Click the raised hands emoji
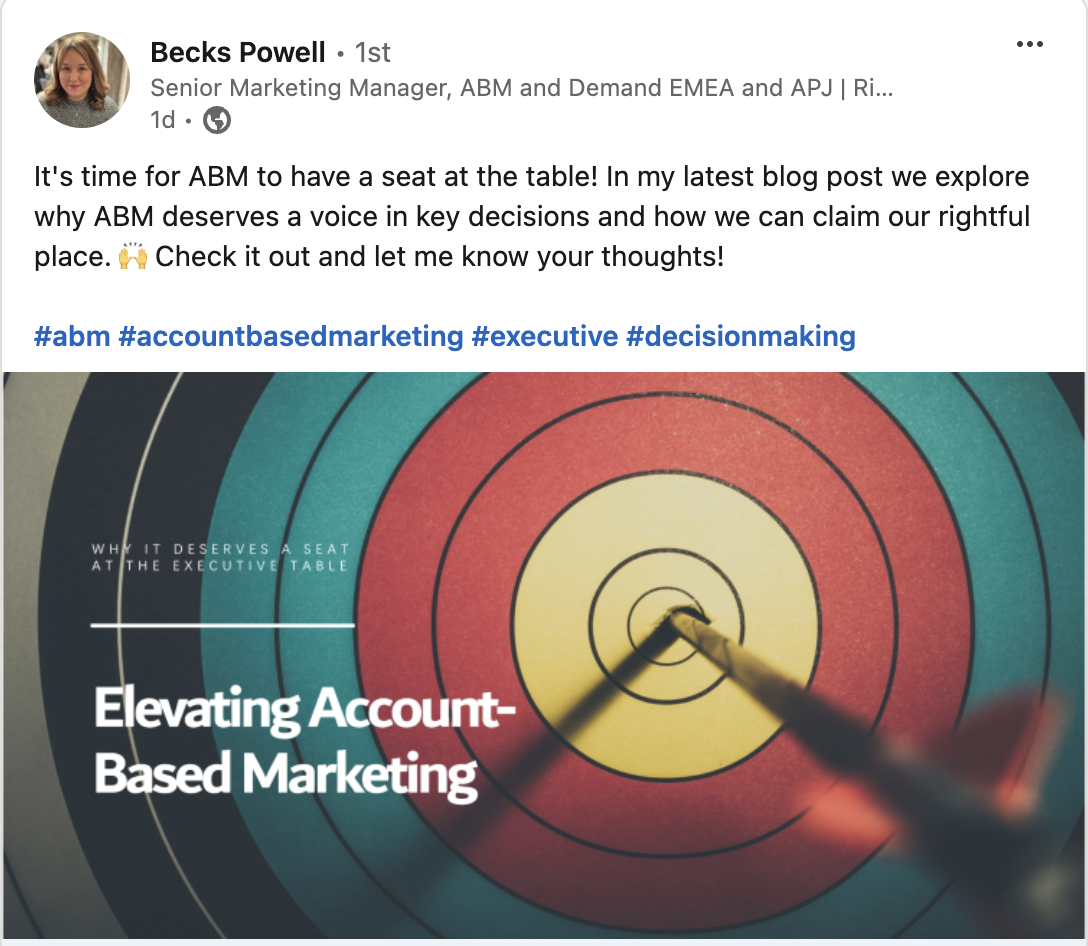The image size is (1088, 946). click(133, 257)
